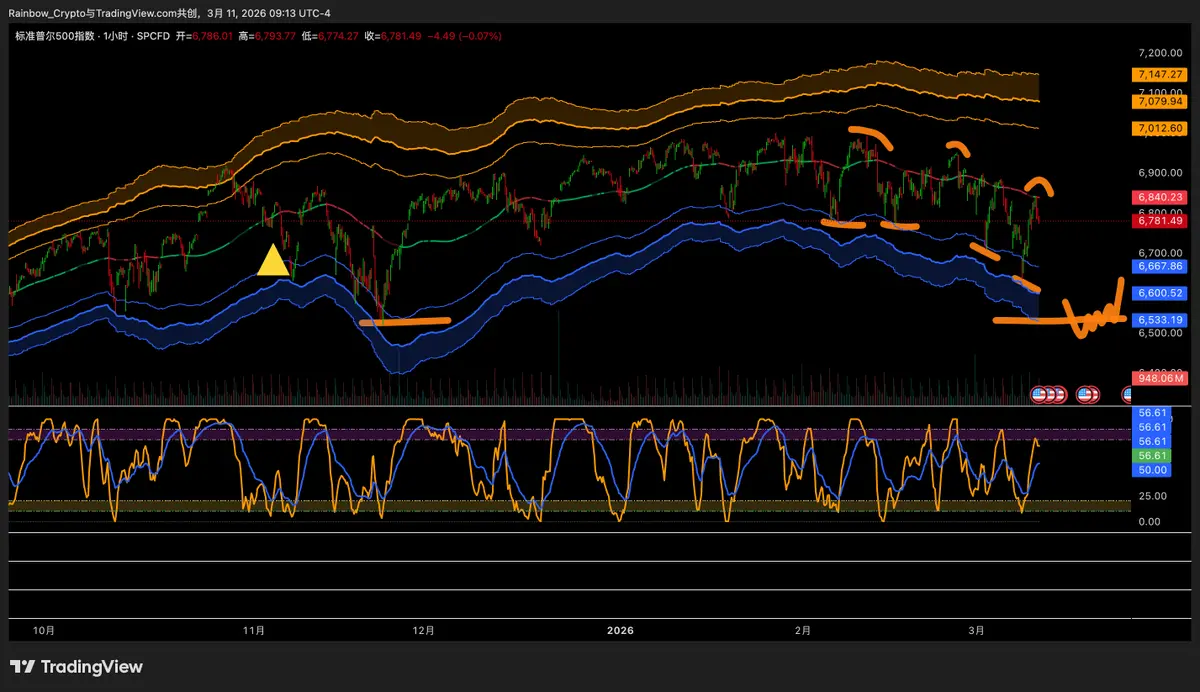Click the 标准普尔500指数 symbol title
1200x692 pixels.
tap(55, 36)
